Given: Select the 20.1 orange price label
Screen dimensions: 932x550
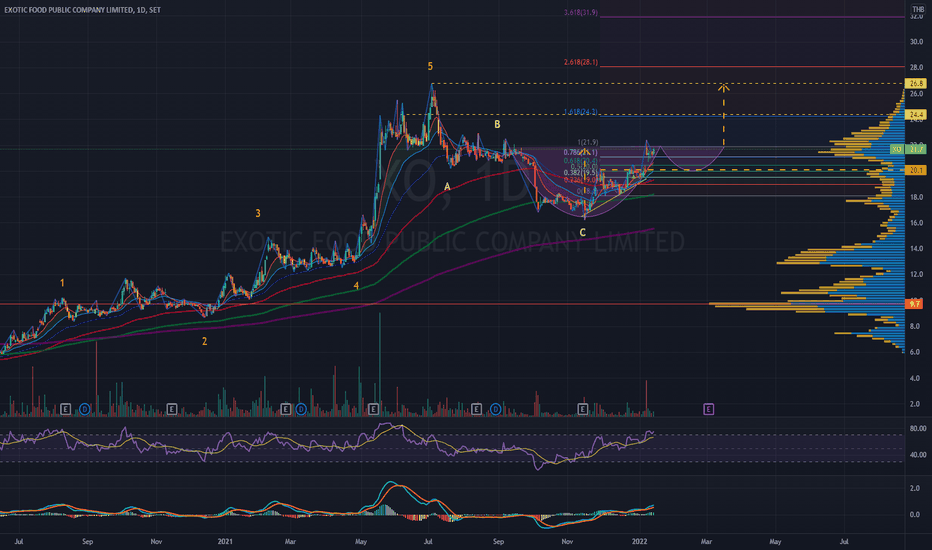Looking at the screenshot, I should (x=916, y=170).
